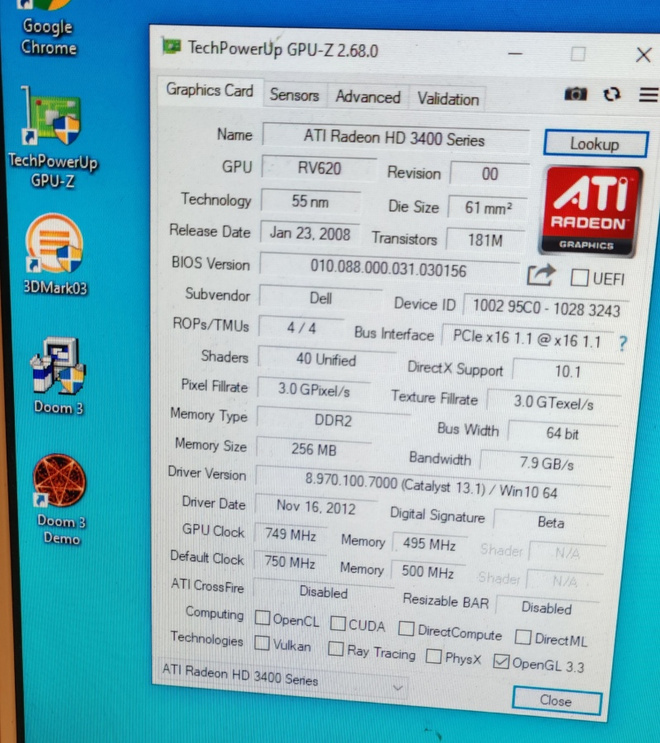Viewport: 660px width, 743px height.
Task: Toggle the Vulkan checkbox
Action: 262,643
